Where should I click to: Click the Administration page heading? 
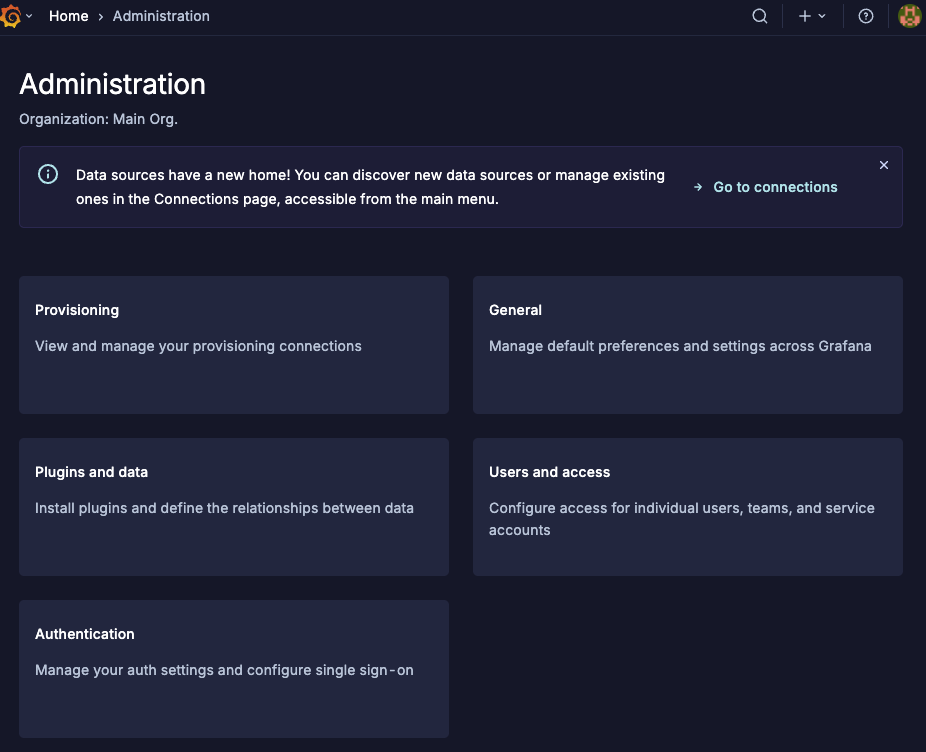point(113,84)
